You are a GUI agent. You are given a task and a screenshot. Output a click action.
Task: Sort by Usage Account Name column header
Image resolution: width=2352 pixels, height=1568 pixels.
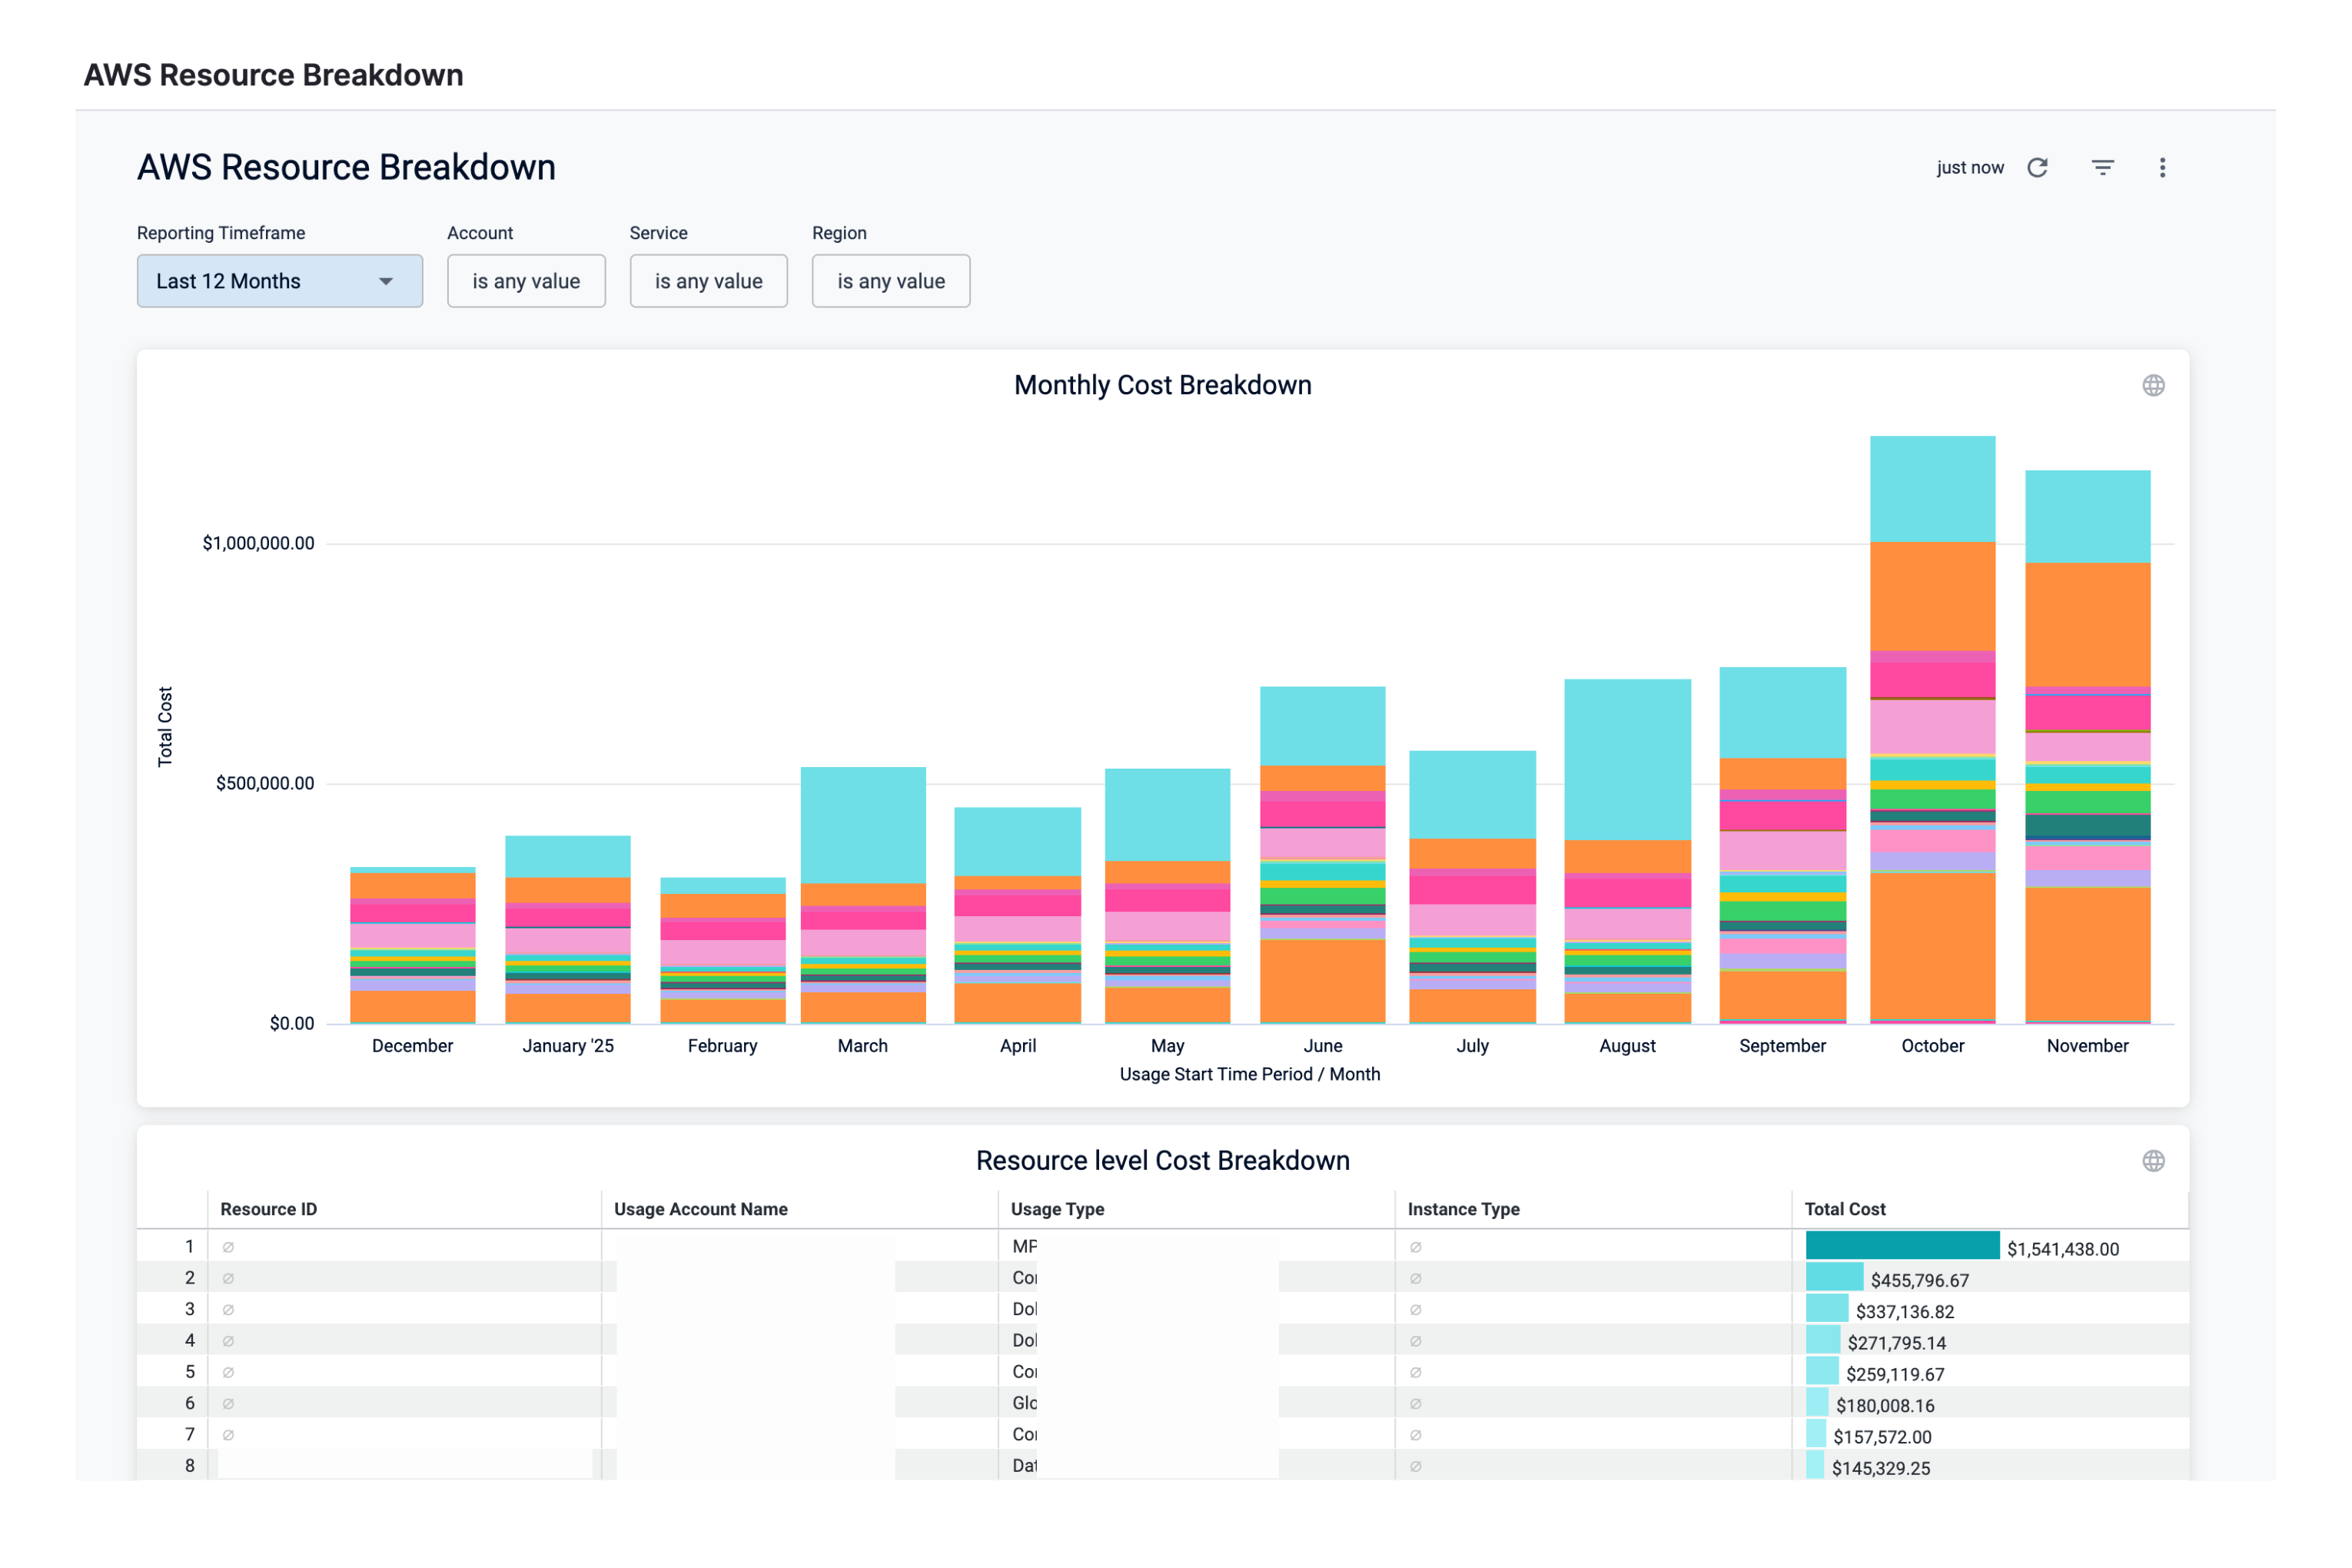(x=700, y=1209)
